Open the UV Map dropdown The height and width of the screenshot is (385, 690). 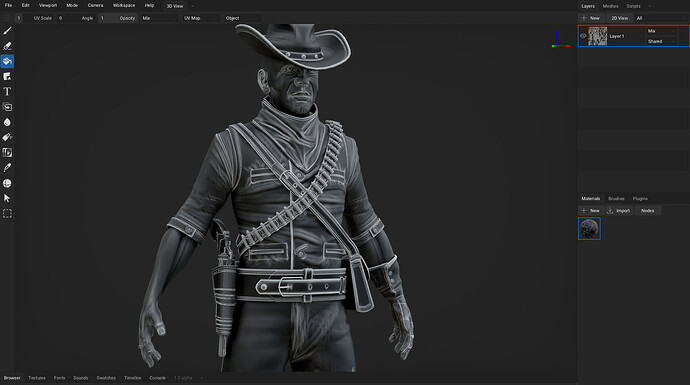coord(200,18)
